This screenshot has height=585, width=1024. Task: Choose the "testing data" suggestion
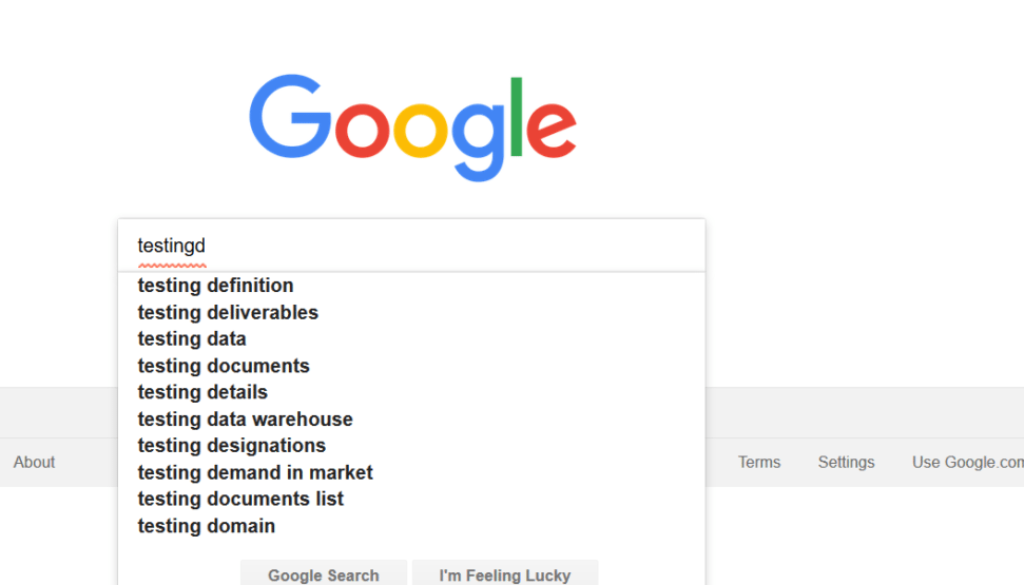[191, 339]
